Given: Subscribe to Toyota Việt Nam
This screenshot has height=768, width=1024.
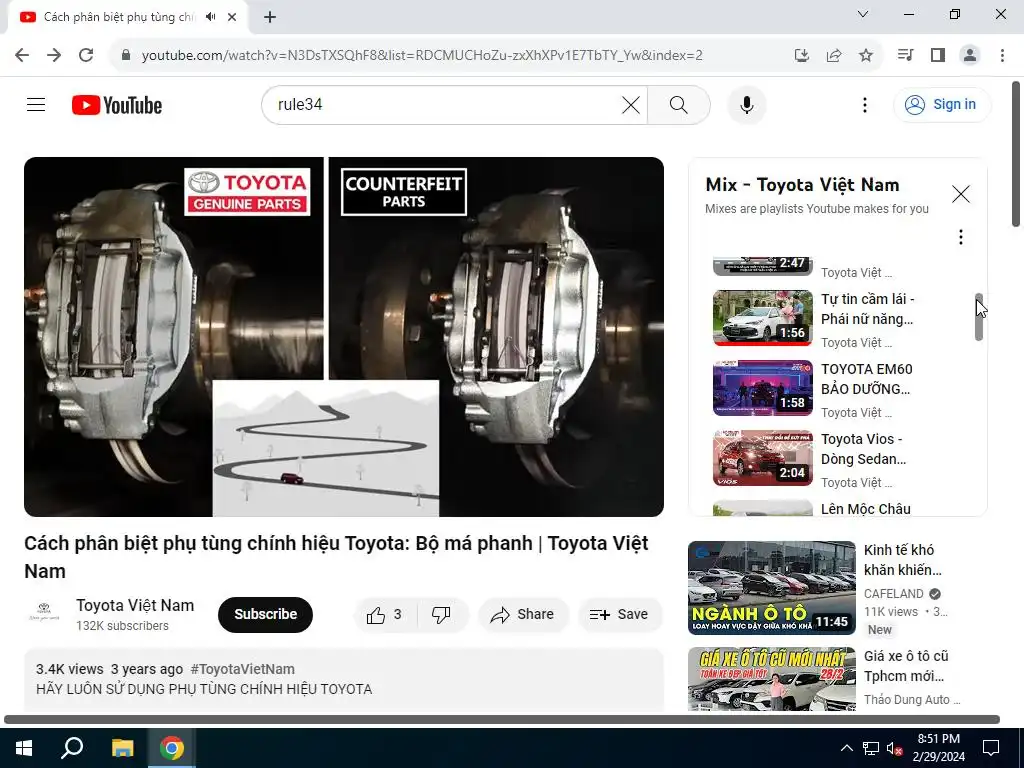Looking at the screenshot, I should [265, 615].
